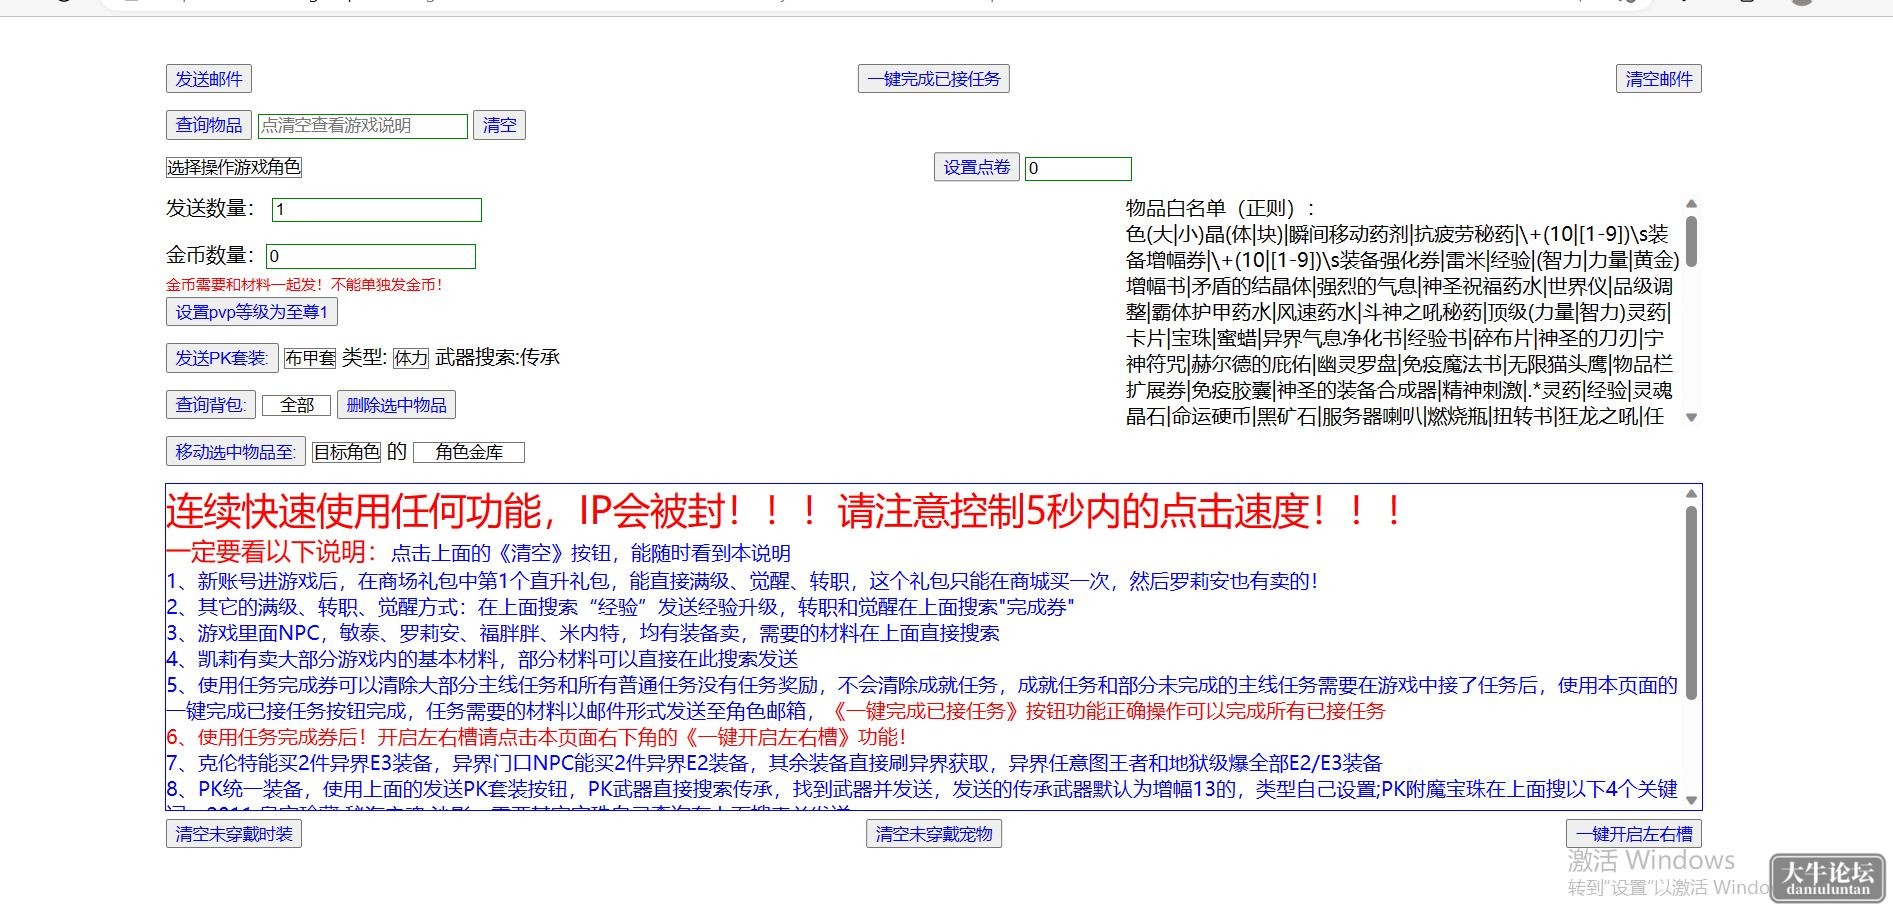Click the 清空未穿戴时装 button
The width and height of the screenshot is (1893, 910).
[x=234, y=834]
